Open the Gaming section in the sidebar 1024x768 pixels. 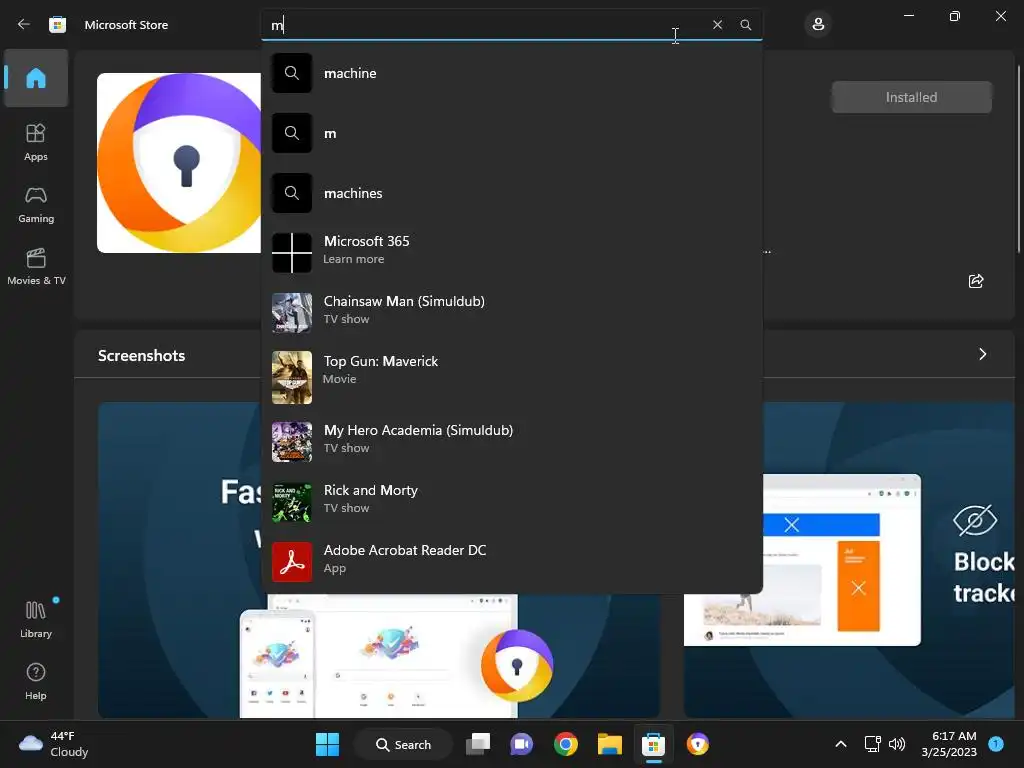point(36,204)
